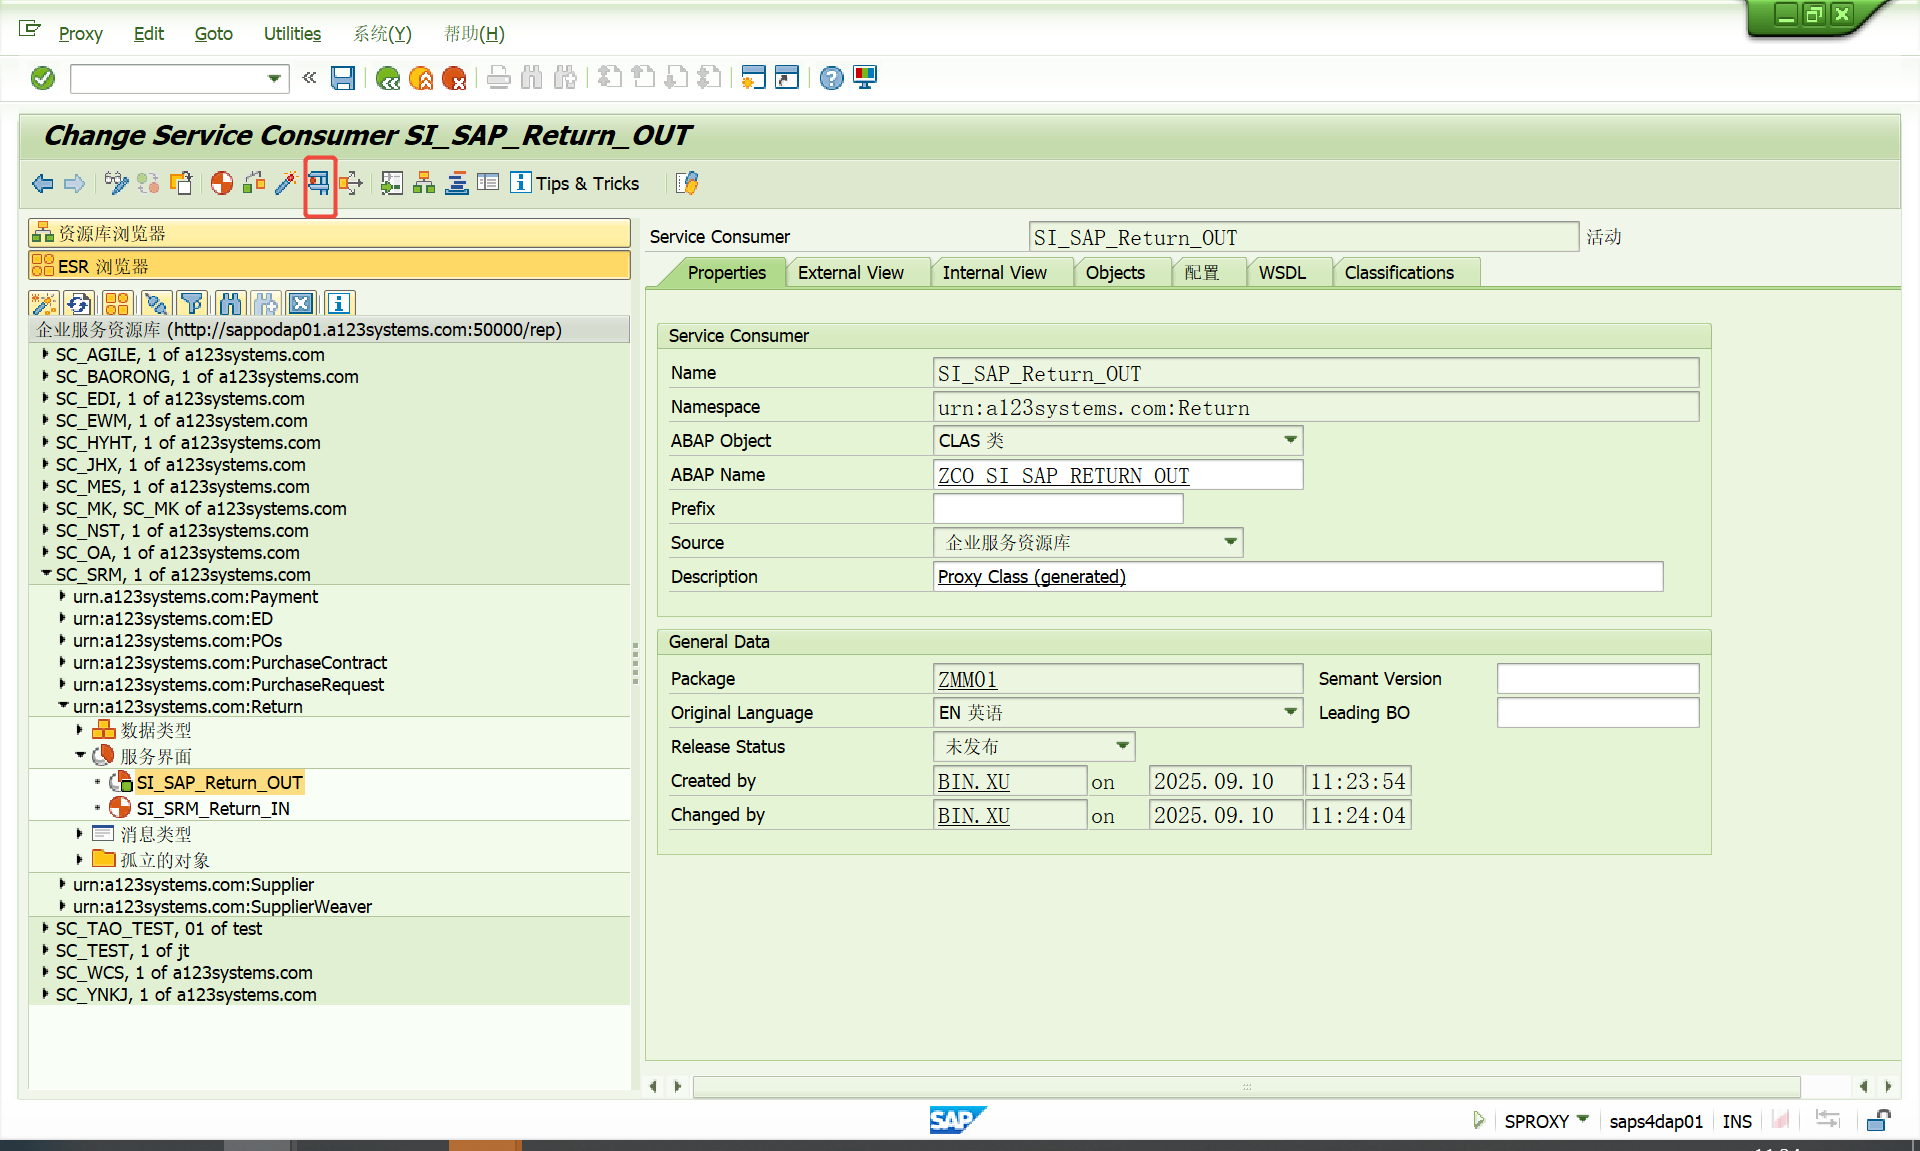Switch to the 配置 tab

(1201, 273)
